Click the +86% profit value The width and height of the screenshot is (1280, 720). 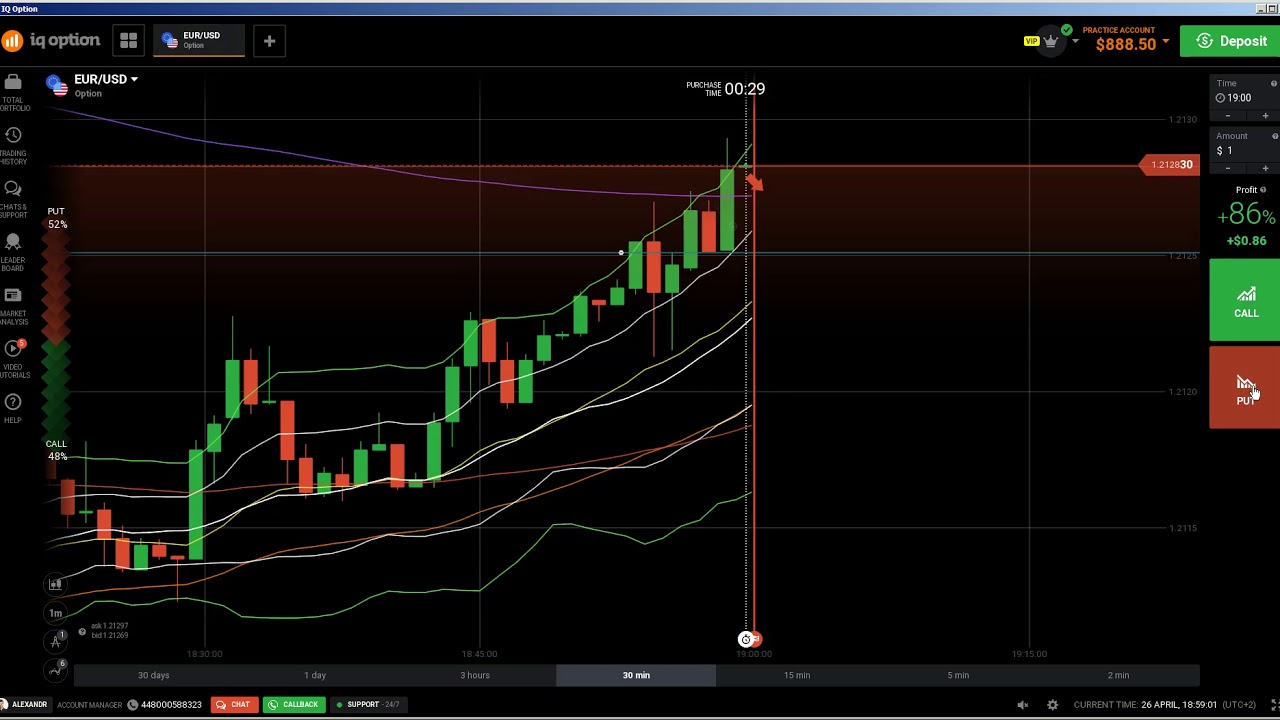(x=1246, y=214)
